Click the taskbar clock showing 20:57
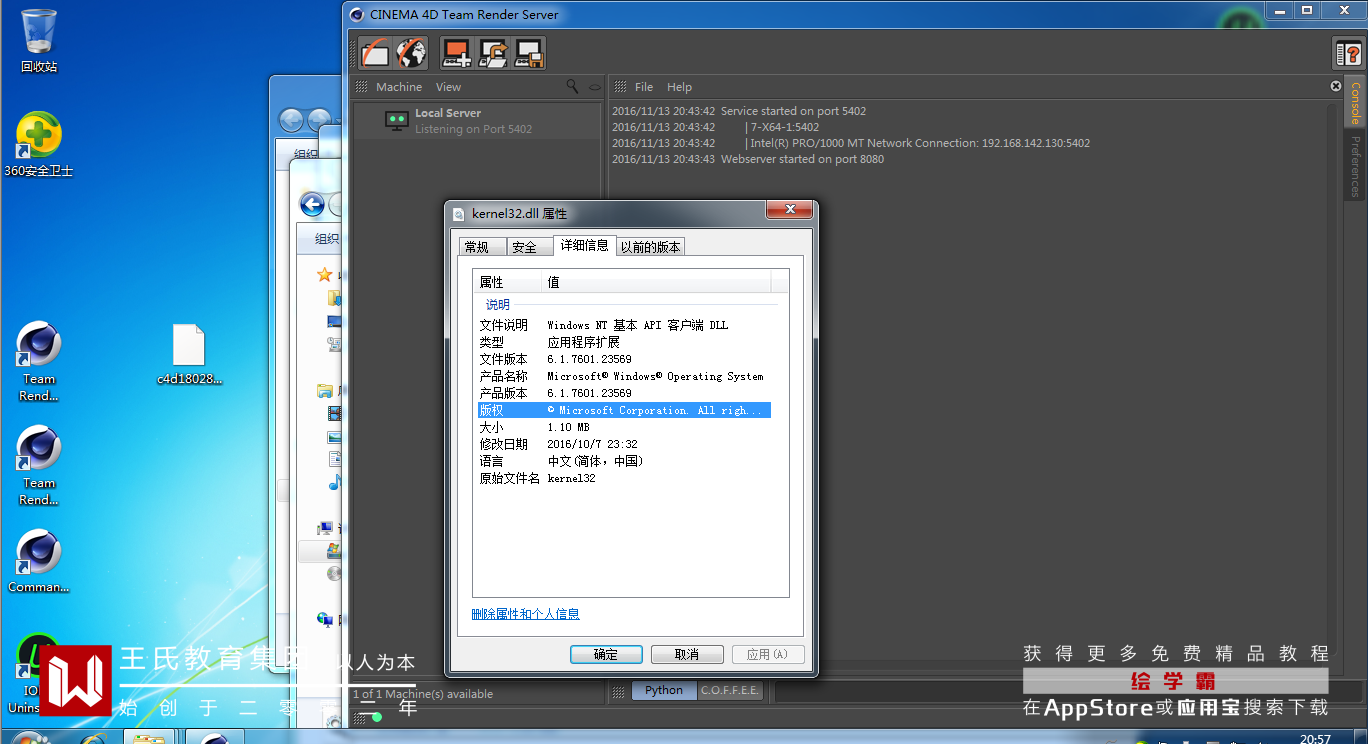The height and width of the screenshot is (744, 1368). pos(1315,739)
